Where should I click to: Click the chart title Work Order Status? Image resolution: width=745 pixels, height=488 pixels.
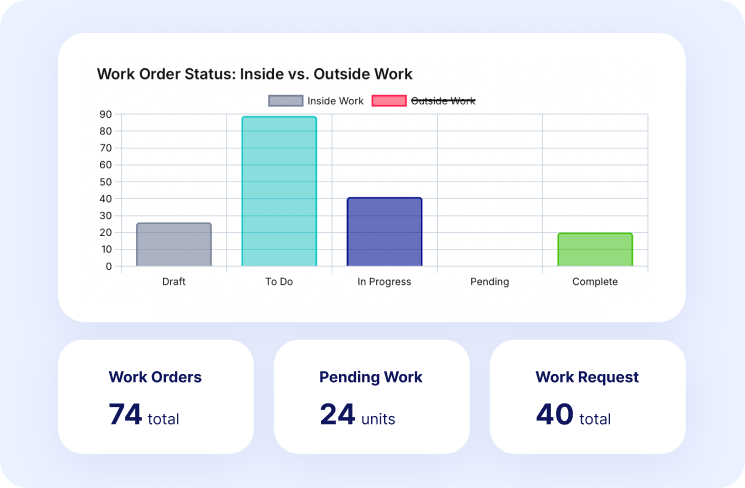tap(254, 74)
